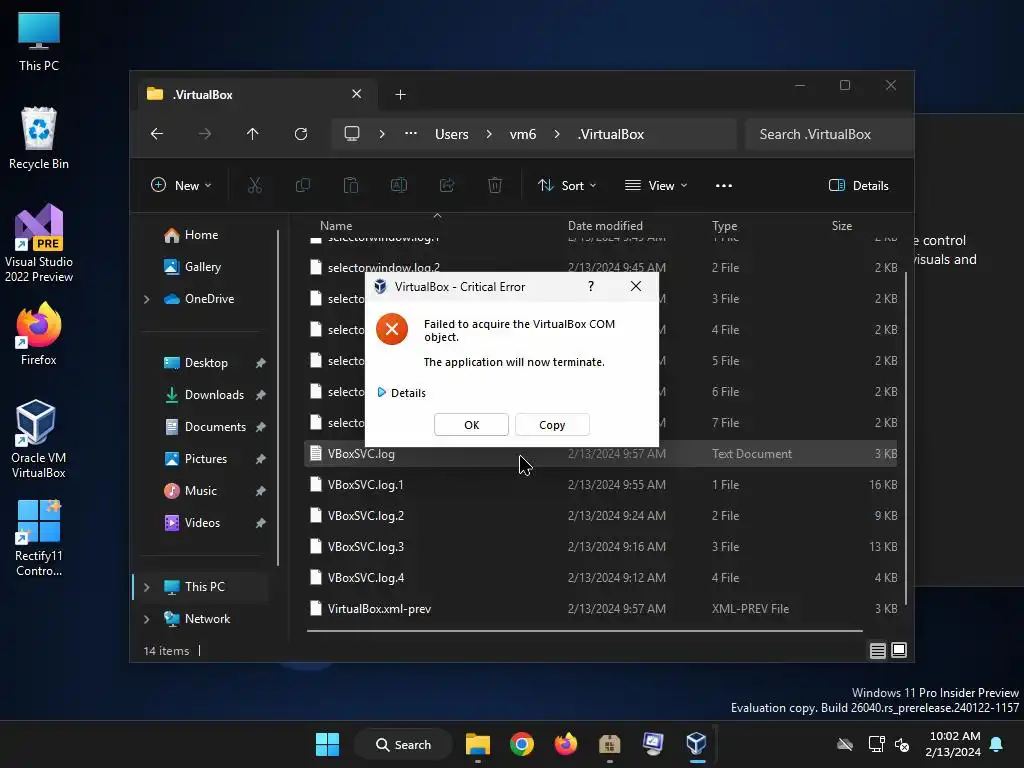Image resolution: width=1024 pixels, height=768 pixels.
Task: Click the Cut toolbar icon
Action: (x=255, y=185)
